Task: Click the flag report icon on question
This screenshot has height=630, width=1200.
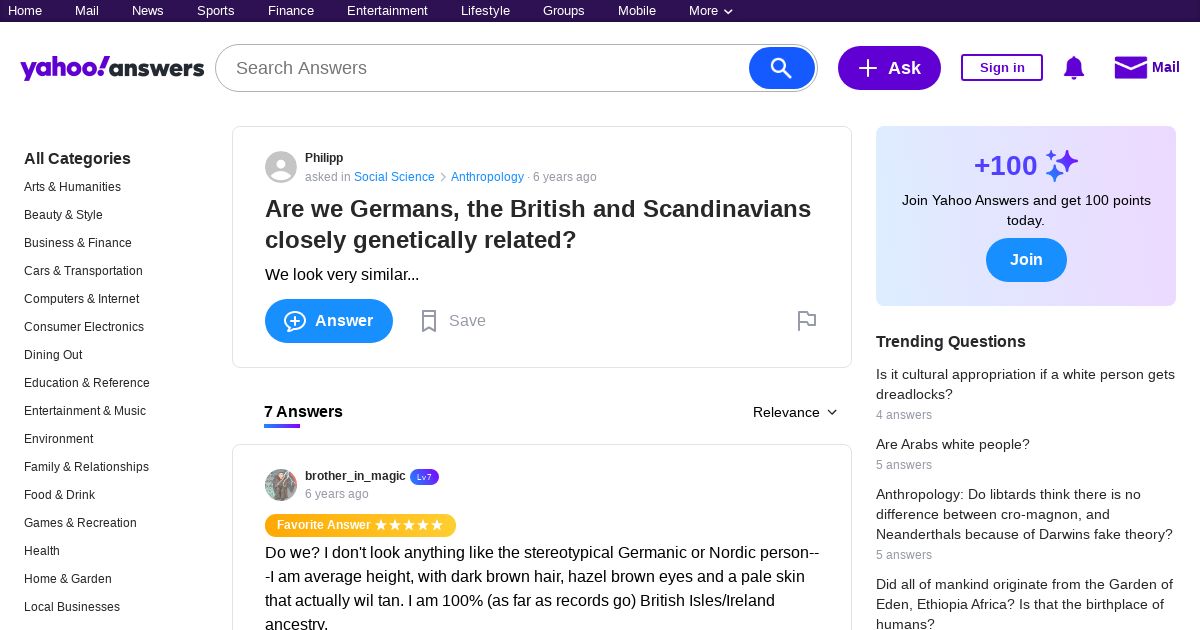Action: pyautogui.click(x=807, y=321)
